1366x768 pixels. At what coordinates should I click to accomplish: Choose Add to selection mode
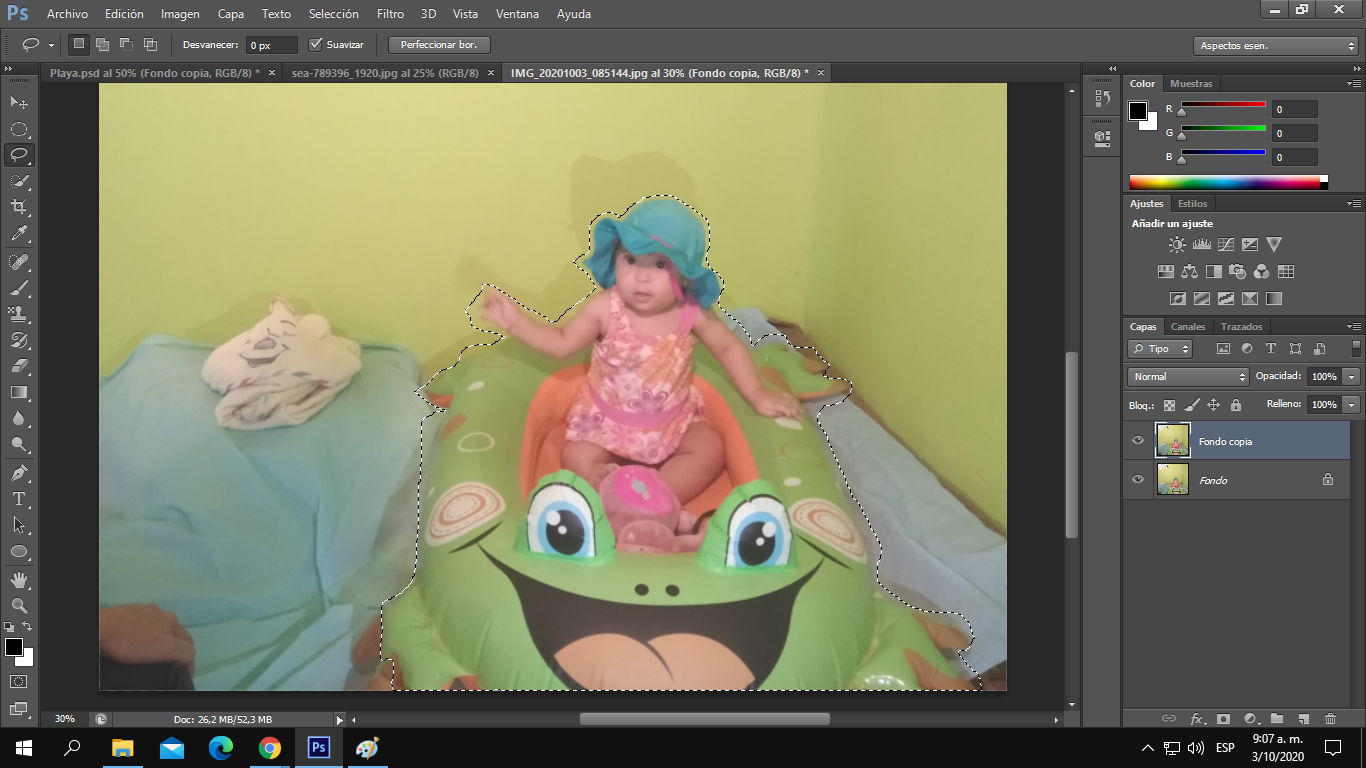click(102, 44)
